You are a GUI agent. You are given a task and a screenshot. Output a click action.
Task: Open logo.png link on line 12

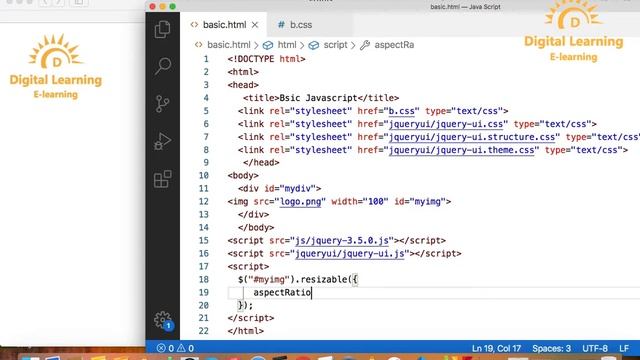[x=300, y=202]
